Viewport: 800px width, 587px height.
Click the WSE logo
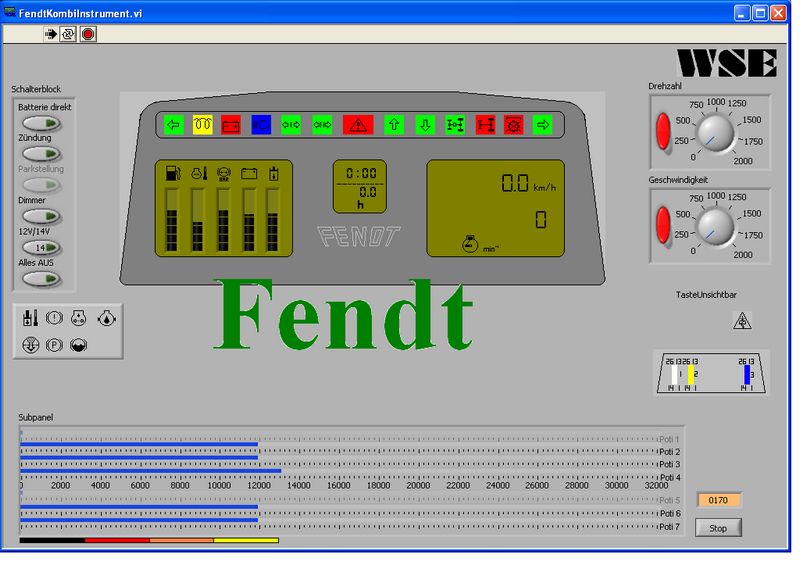(x=727, y=63)
